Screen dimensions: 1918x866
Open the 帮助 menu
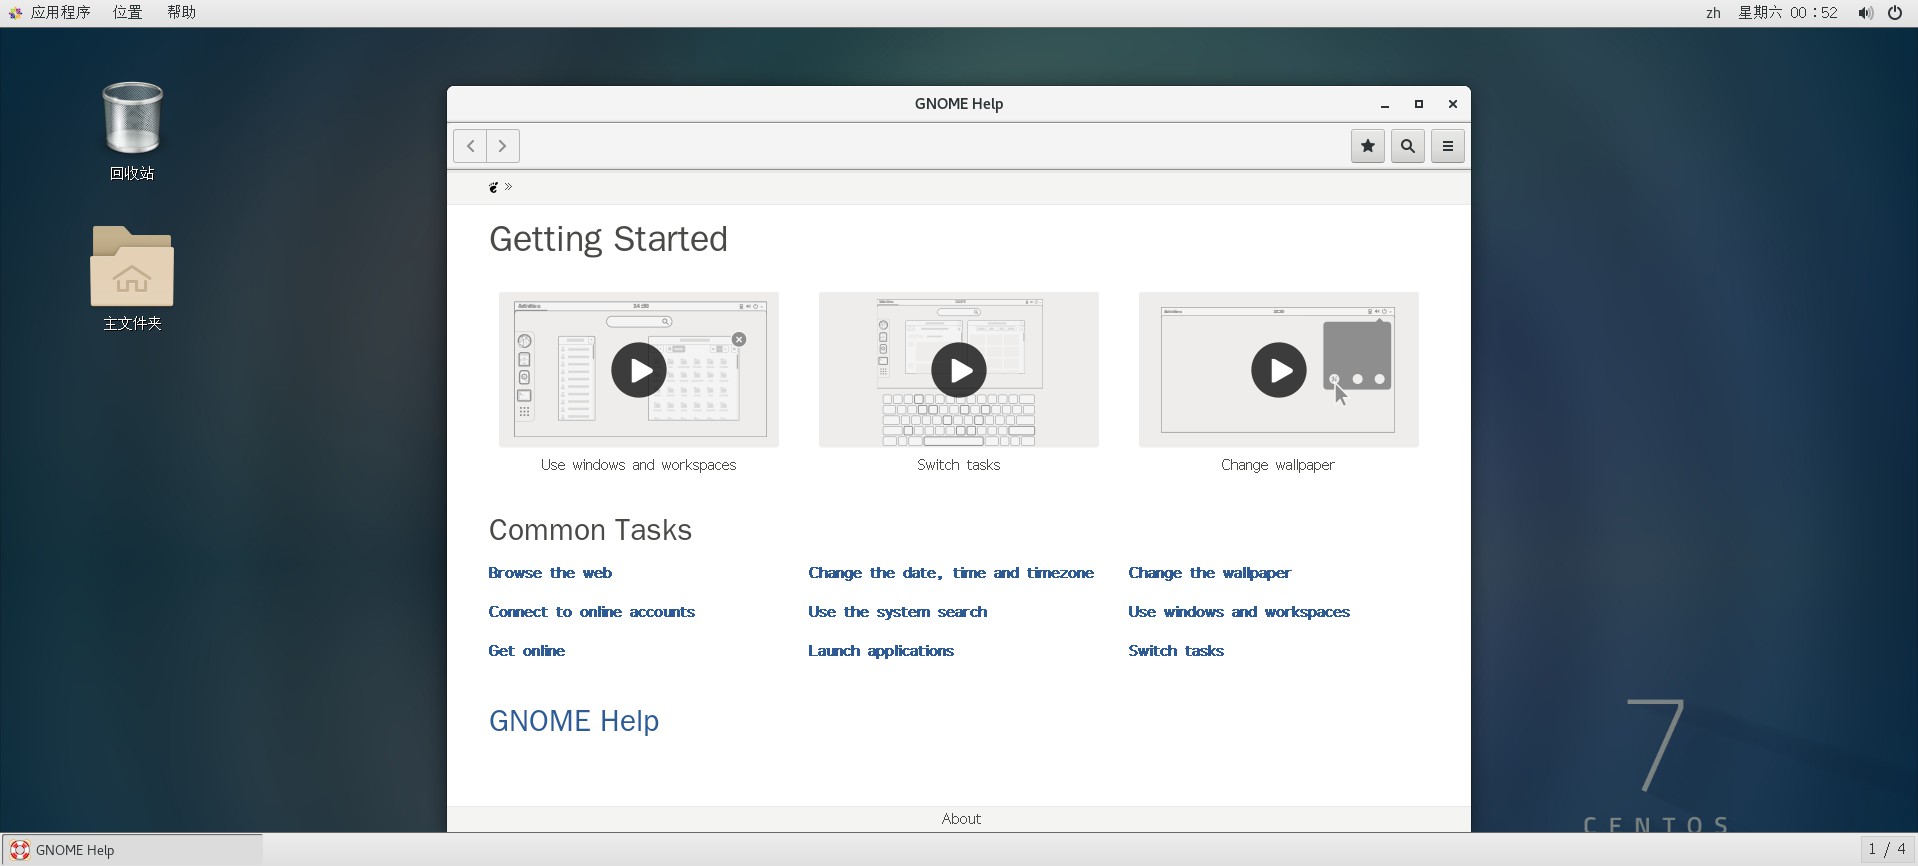[x=181, y=13]
